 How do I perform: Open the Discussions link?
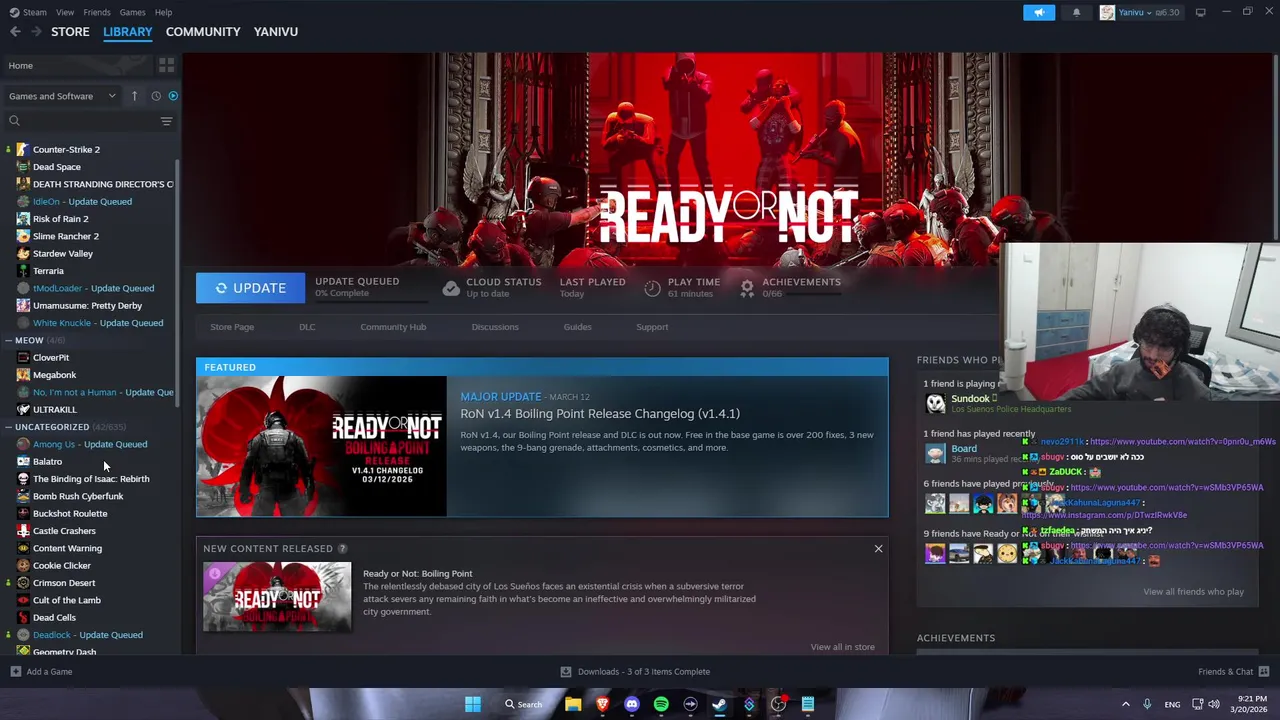(495, 327)
